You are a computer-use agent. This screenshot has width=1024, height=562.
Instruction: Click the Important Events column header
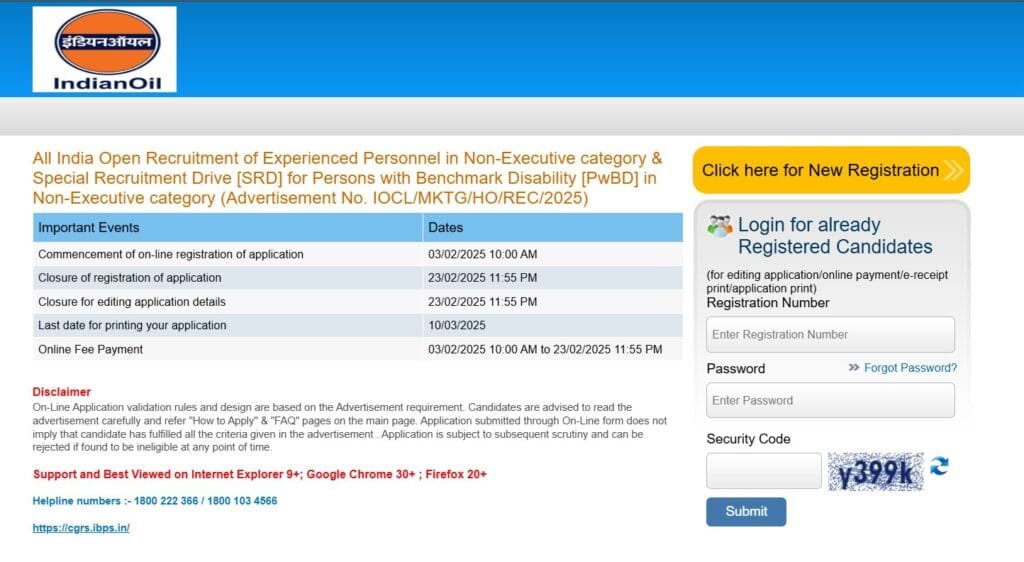(x=89, y=228)
